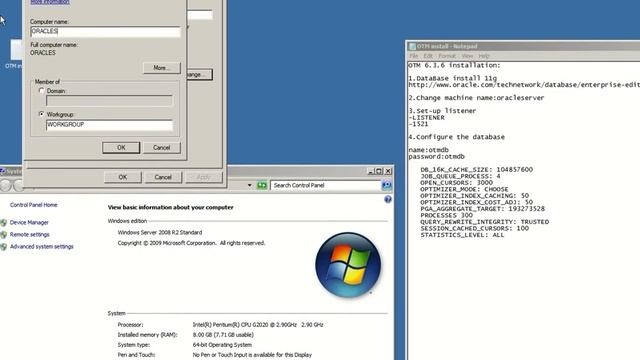Click Cancel below the Workgroup field
The height and width of the screenshot is (360, 640).
[162, 148]
